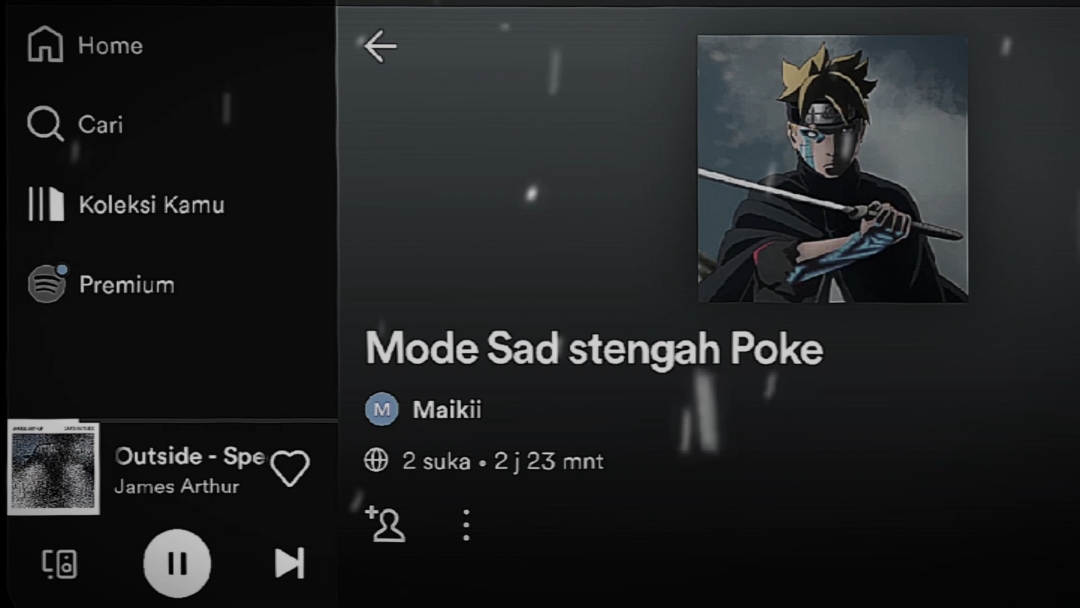This screenshot has height=608, width=1080.
Task: Skip to the next track
Action: (x=289, y=563)
